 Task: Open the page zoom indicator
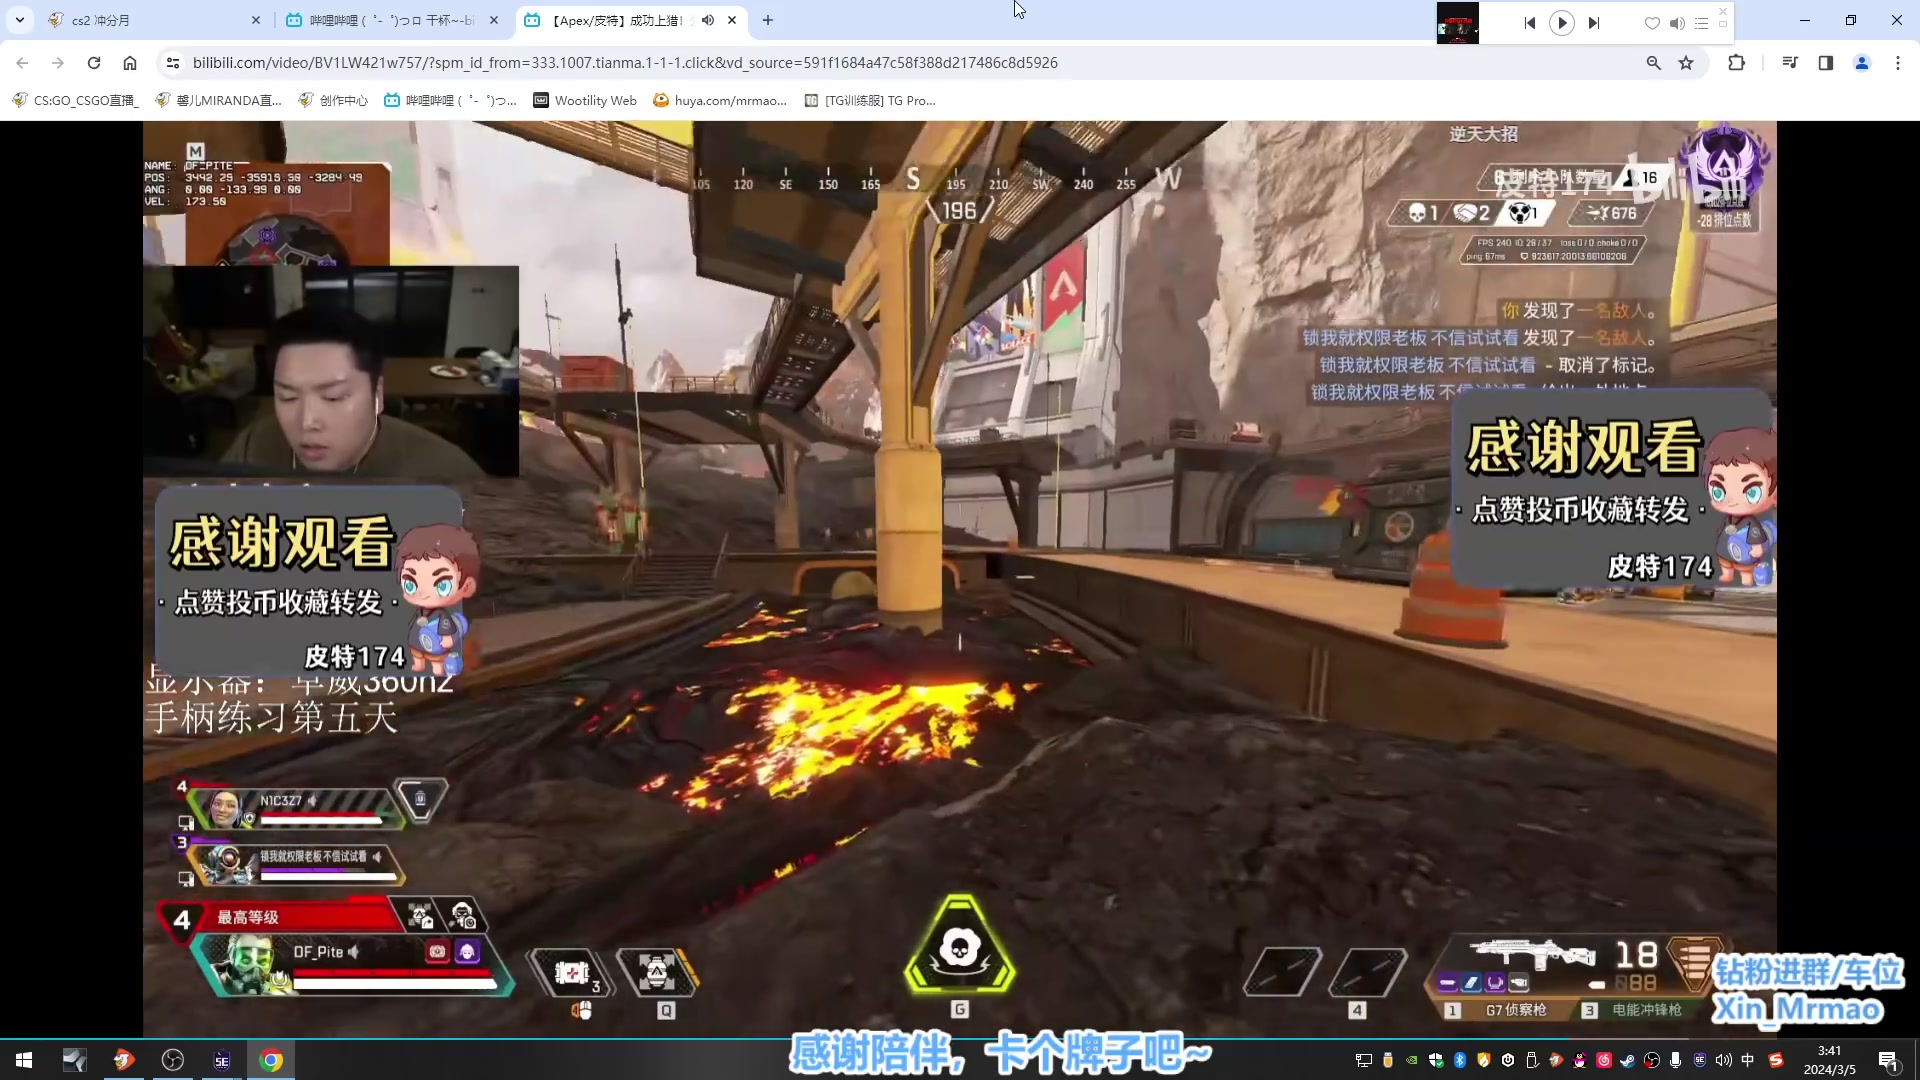coord(1654,63)
